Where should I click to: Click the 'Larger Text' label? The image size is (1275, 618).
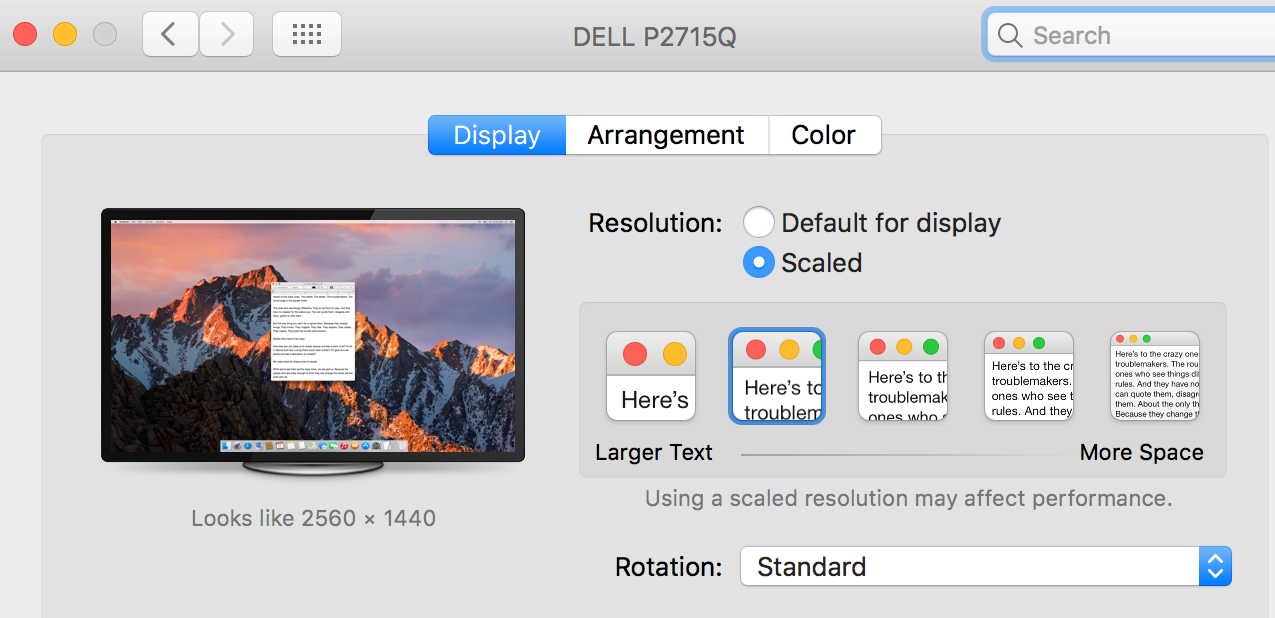[654, 452]
